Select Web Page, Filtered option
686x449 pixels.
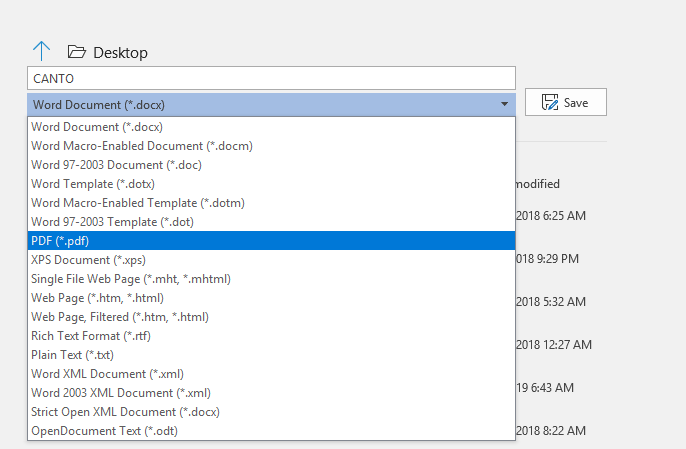[271, 317]
